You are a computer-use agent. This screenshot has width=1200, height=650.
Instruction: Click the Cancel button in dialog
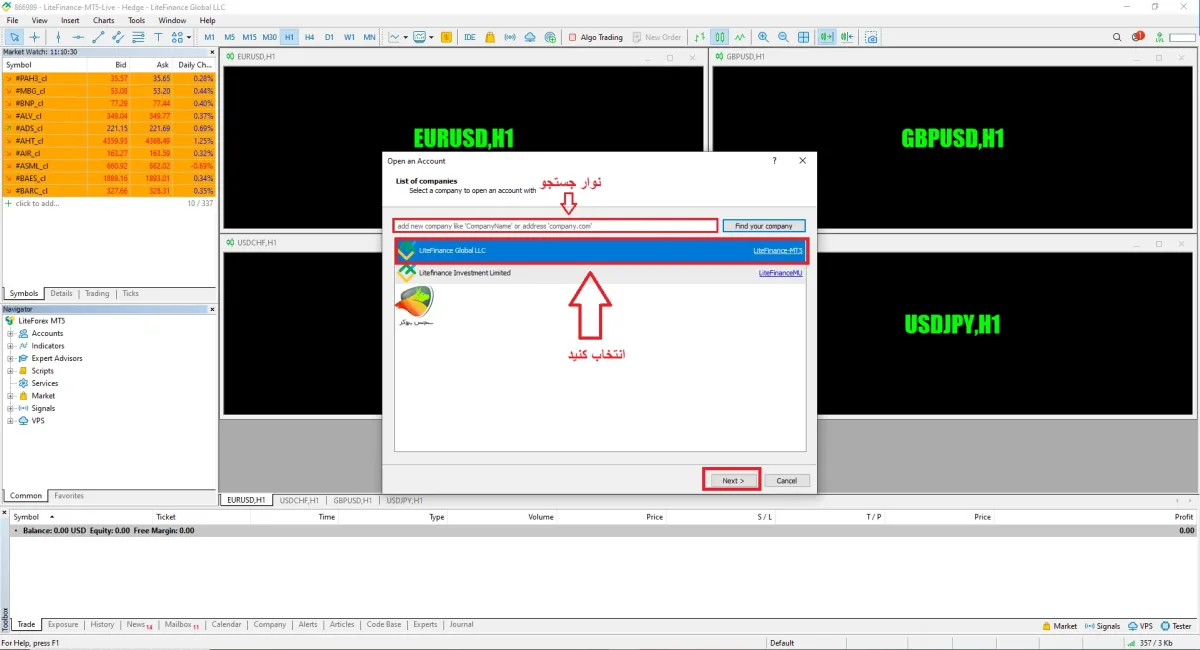pos(787,480)
